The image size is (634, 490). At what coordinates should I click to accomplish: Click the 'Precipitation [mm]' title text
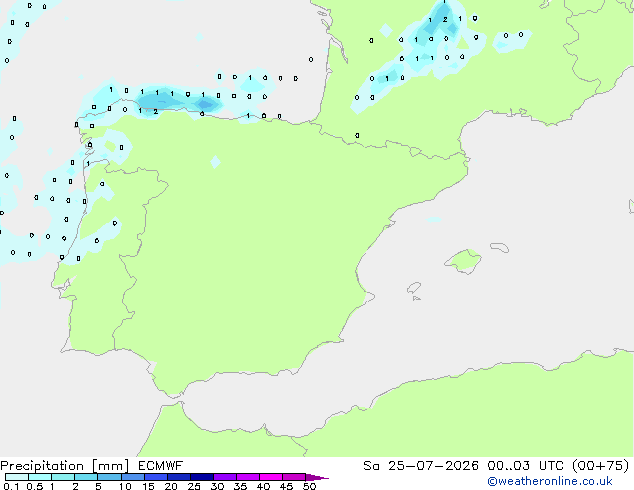point(65,466)
